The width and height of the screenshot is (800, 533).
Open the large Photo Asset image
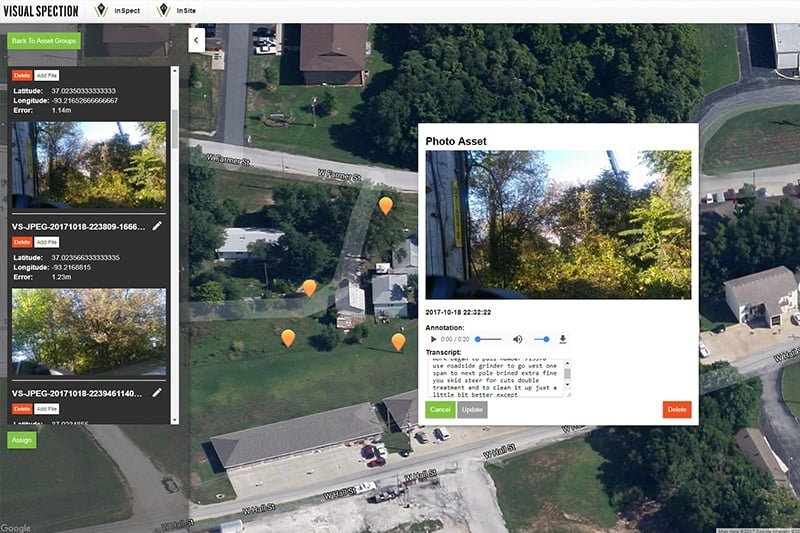[x=558, y=224]
